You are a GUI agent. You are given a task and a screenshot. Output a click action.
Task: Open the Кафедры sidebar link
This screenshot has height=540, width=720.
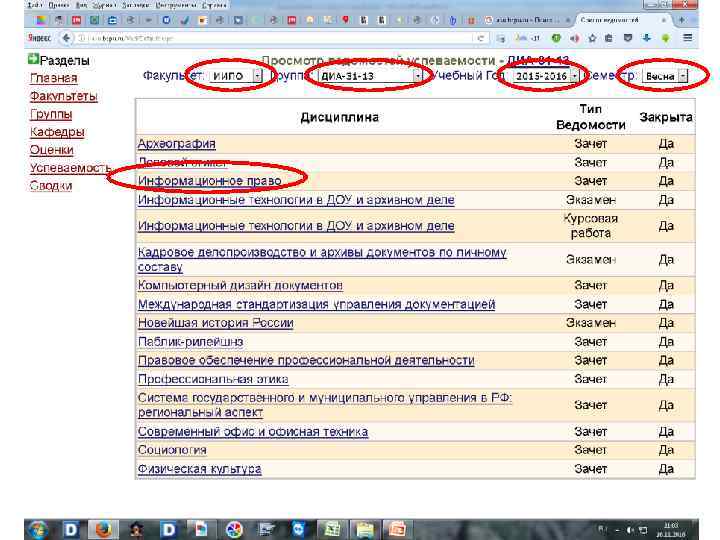click(57, 132)
